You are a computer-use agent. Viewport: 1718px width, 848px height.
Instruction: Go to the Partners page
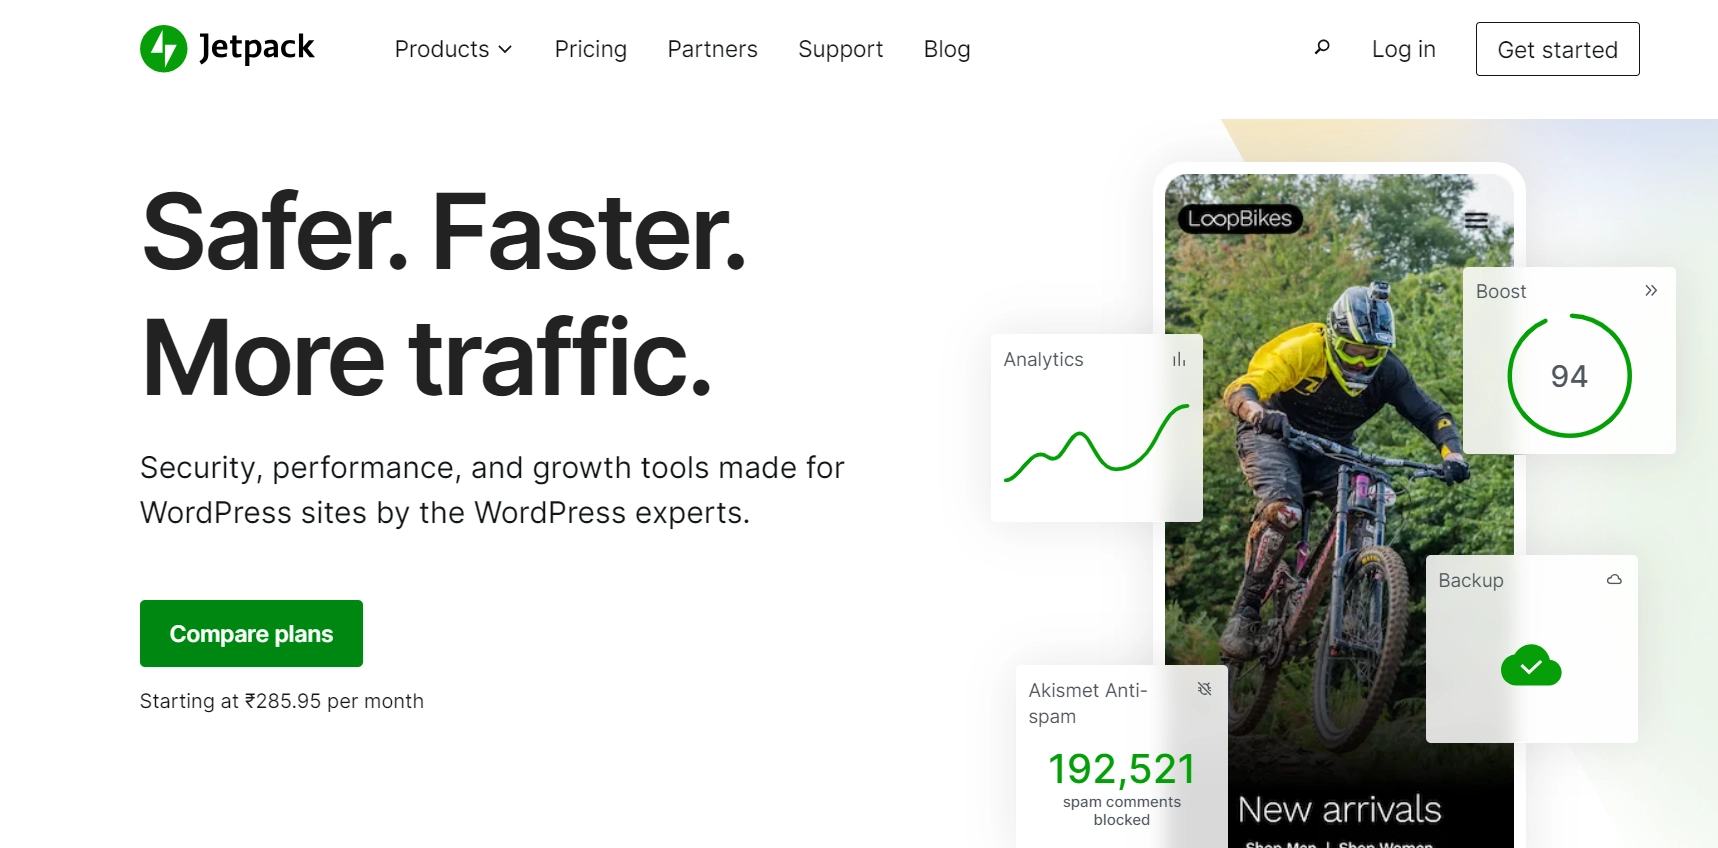click(x=712, y=49)
